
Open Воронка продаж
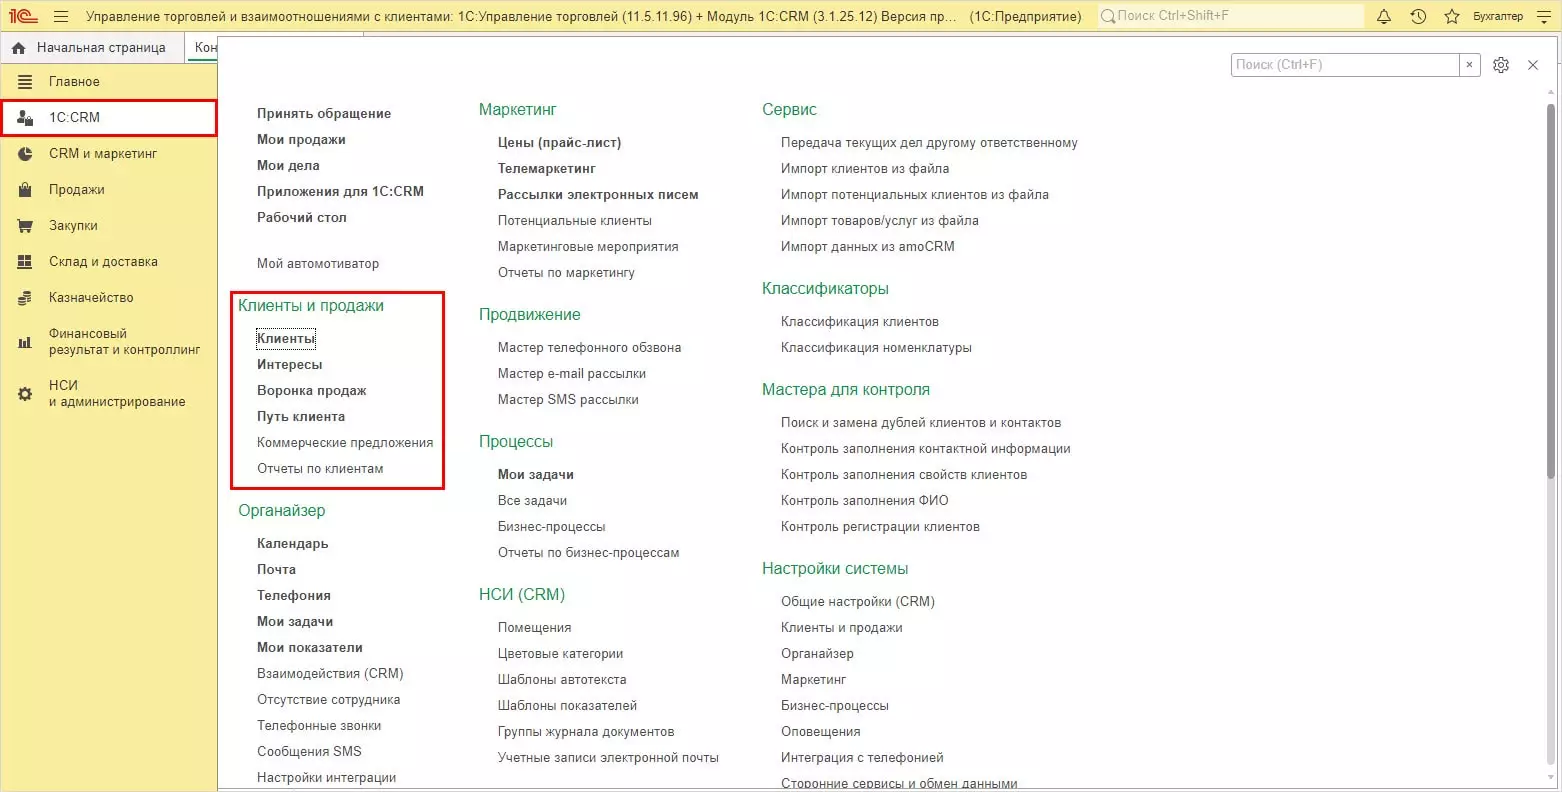click(312, 391)
